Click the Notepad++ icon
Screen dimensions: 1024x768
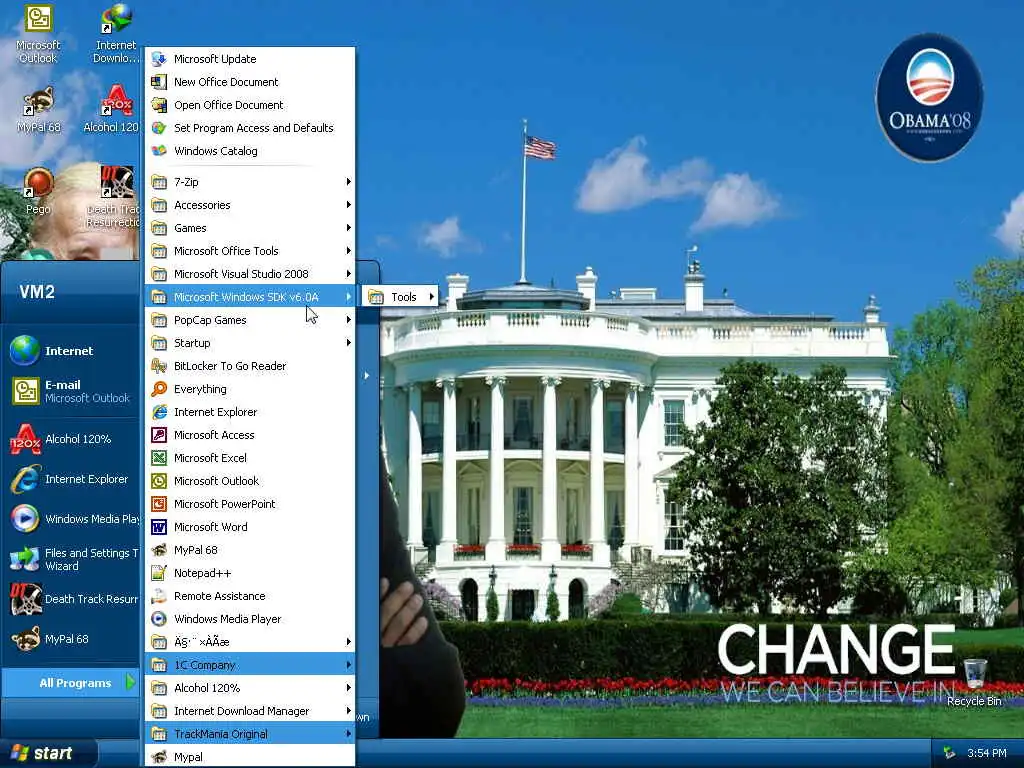(x=159, y=573)
